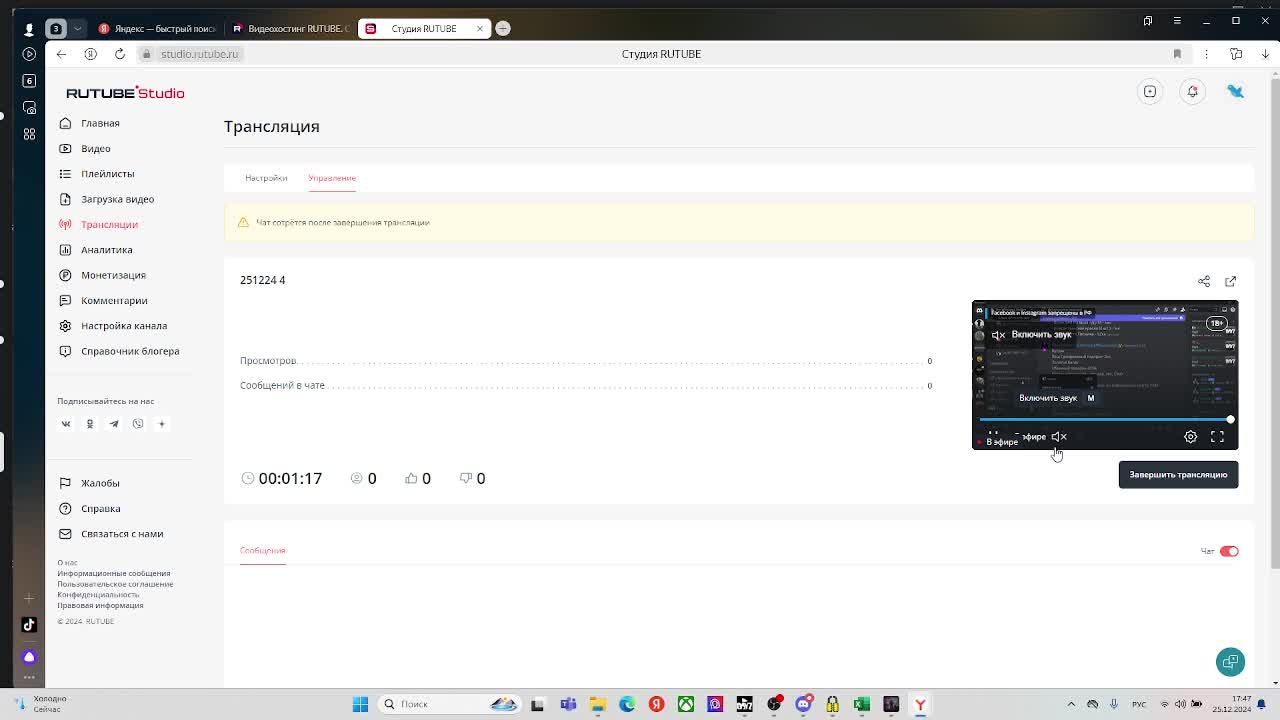Open Правовая информация link

(x=100, y=605)
